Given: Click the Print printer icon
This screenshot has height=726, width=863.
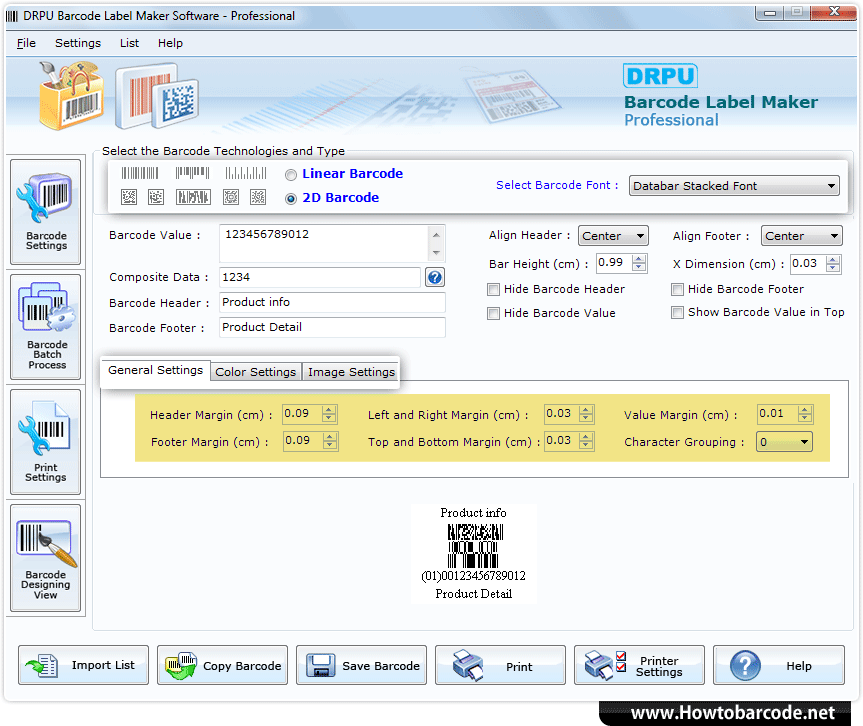Looking at the screenshot, I should (467, 665).
